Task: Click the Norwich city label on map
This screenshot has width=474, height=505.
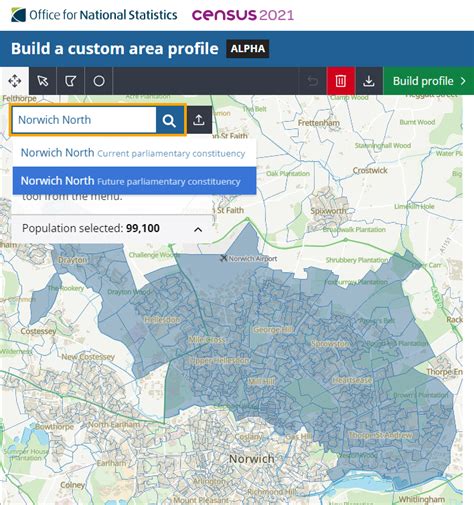Action: [x=252, y=459]
